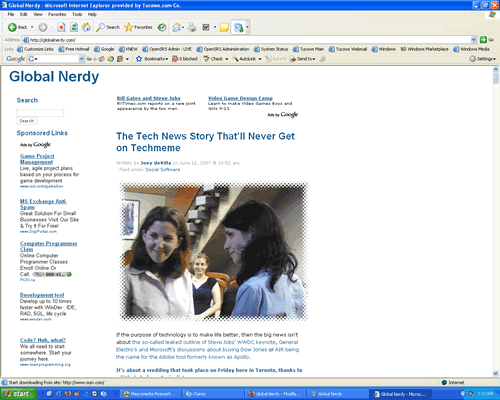
Task: Open the Edit menu
Action: coord(24,14)
